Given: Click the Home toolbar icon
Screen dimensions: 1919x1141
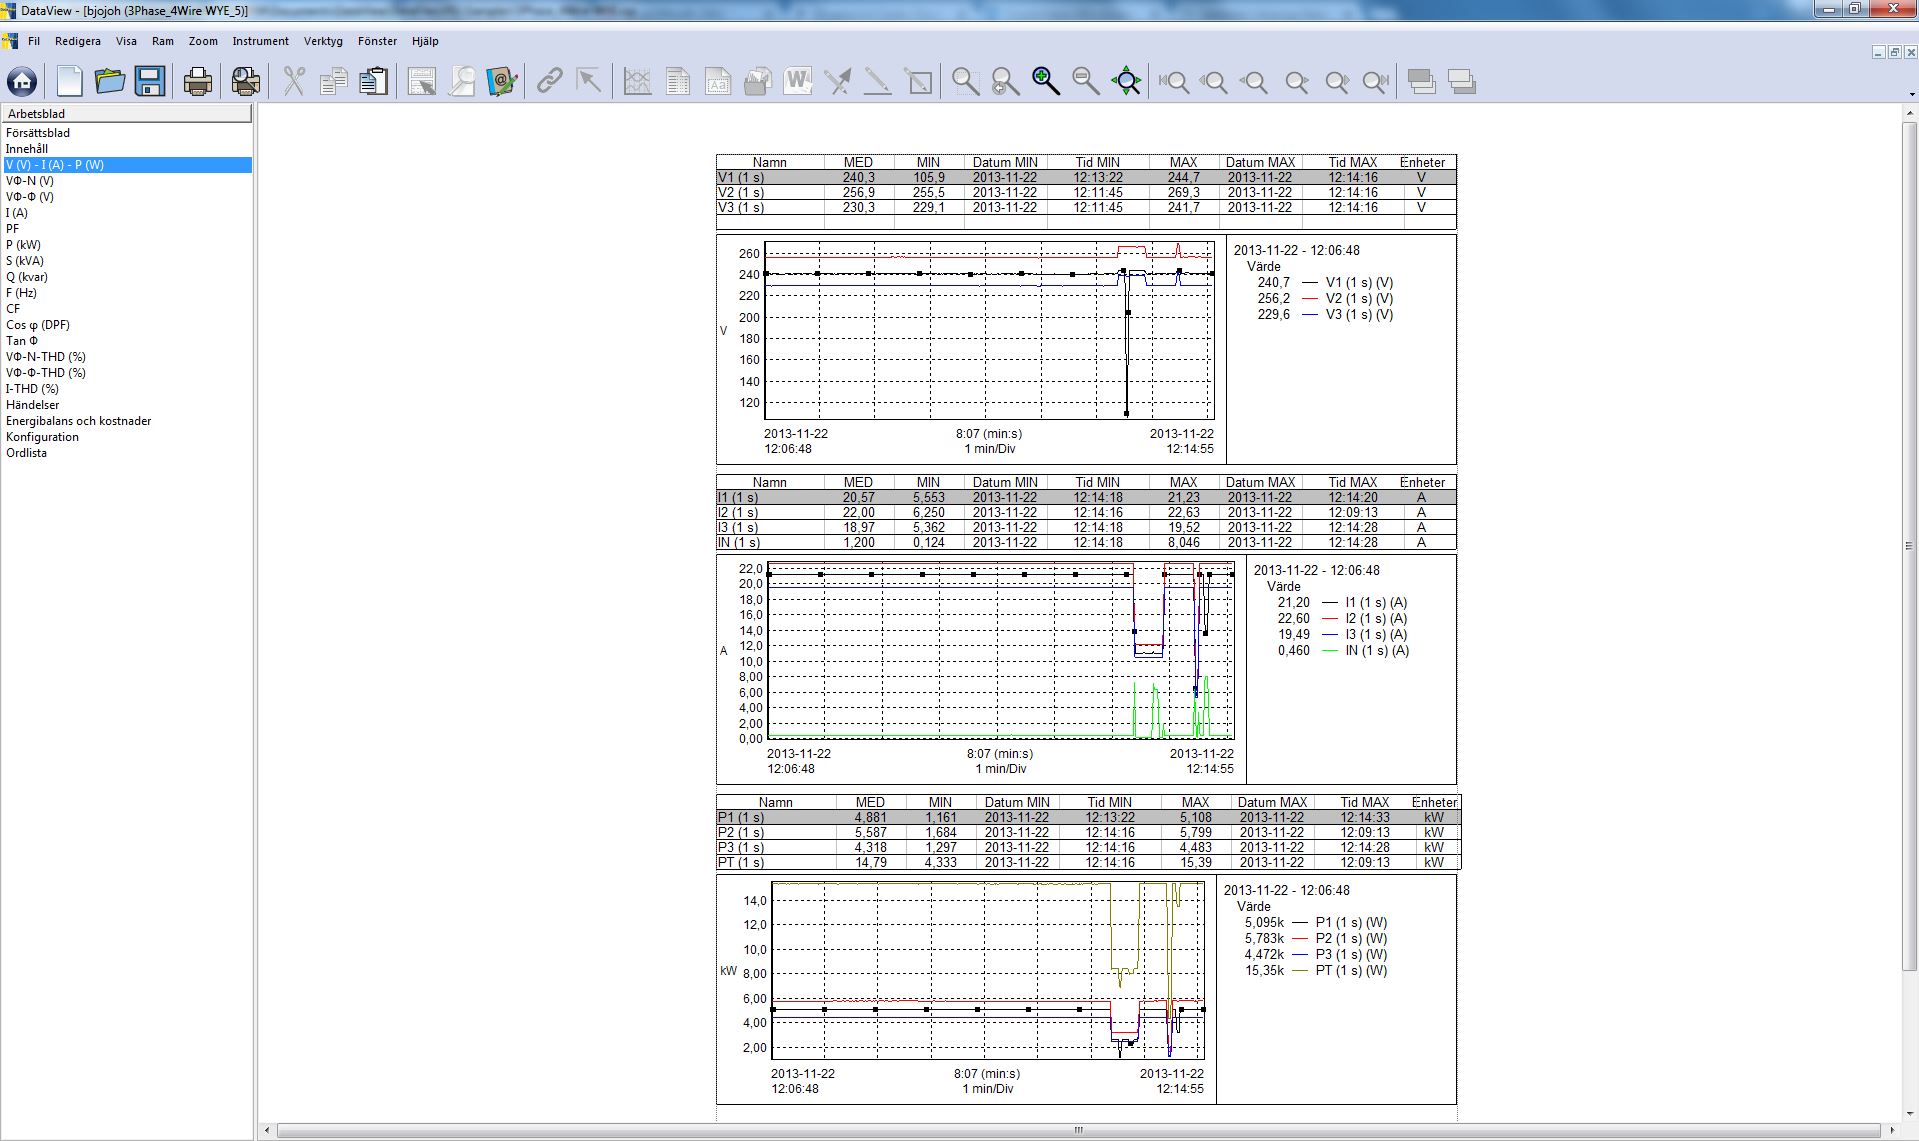Looking at the screenshot, I should pos(22,82).
